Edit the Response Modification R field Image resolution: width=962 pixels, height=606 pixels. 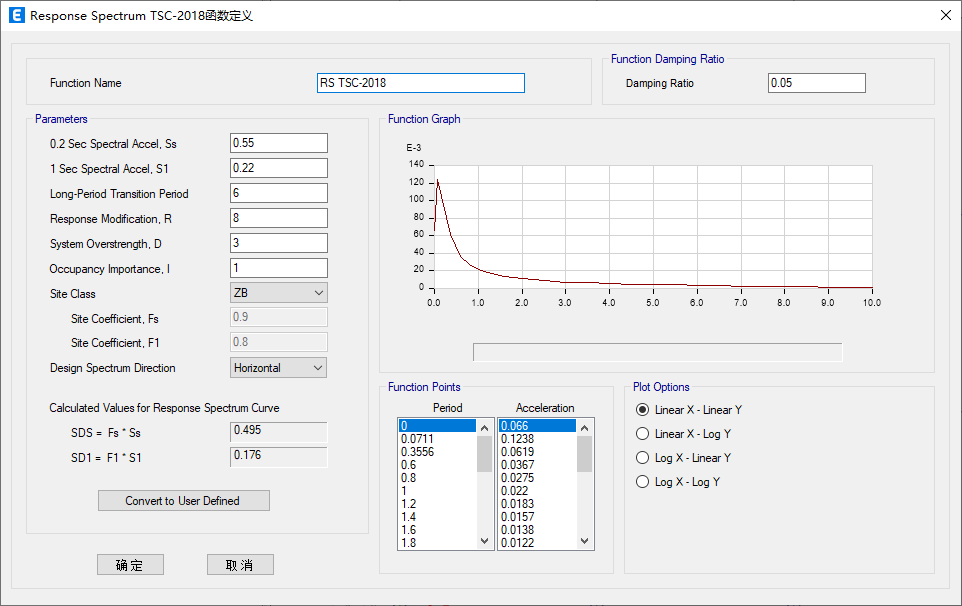(x=279, y=218)
